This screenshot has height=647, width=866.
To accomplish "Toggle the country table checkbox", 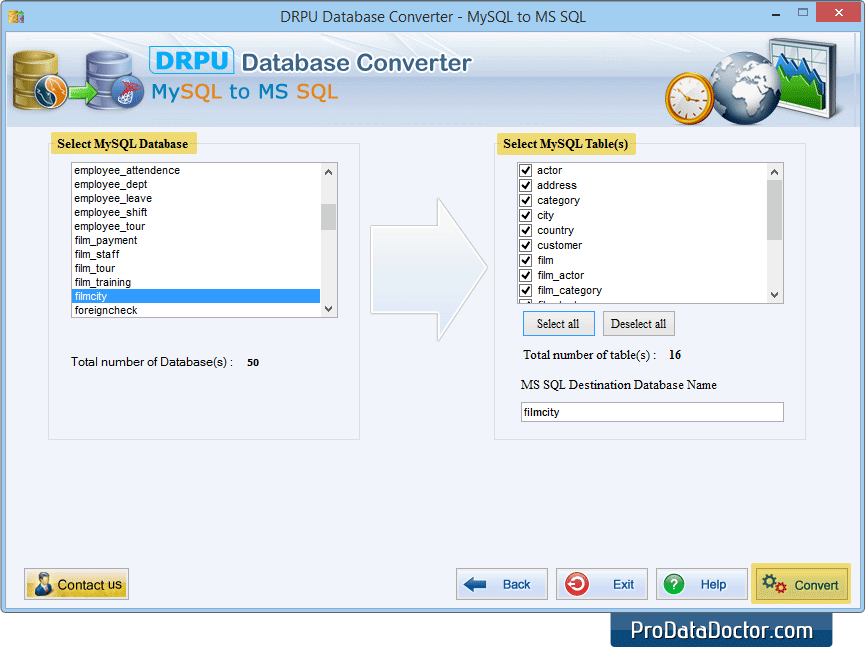I will [x=525, y=230].
